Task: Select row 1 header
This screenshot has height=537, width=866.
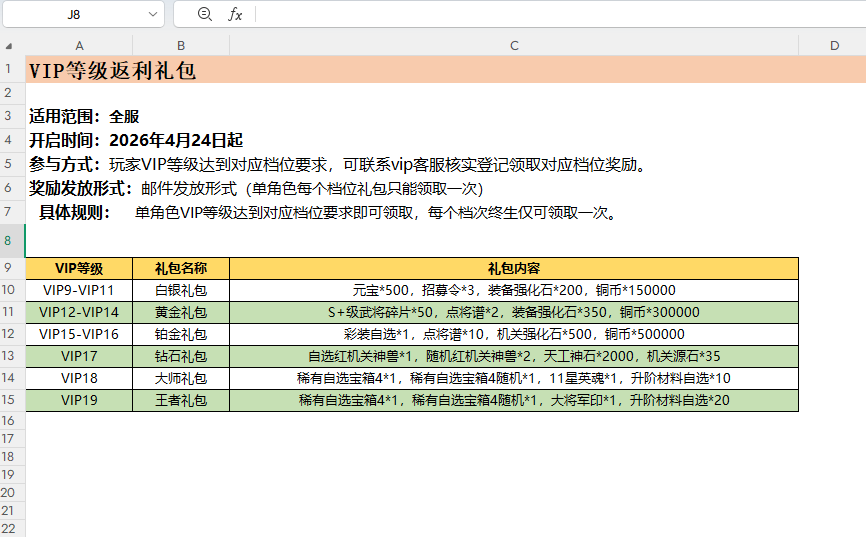Action: point(9,70)
